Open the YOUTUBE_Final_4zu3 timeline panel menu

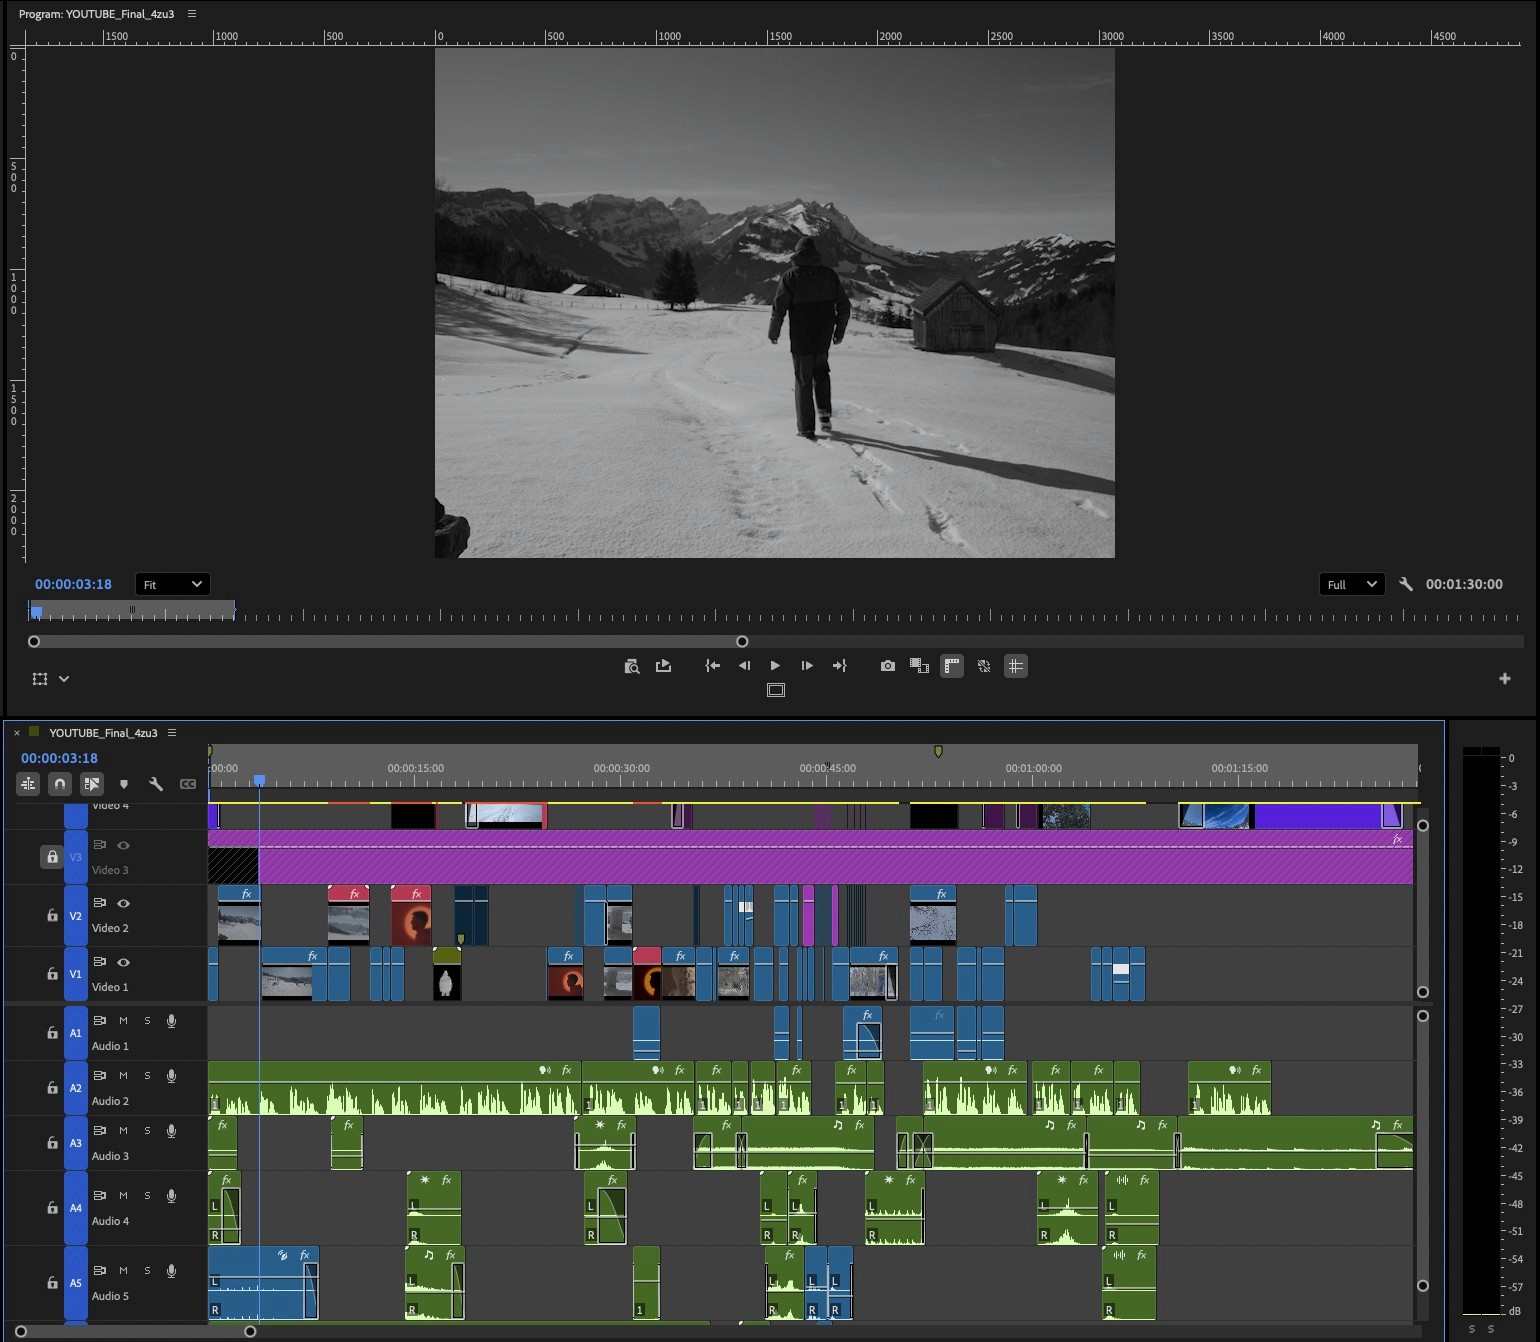172,733
